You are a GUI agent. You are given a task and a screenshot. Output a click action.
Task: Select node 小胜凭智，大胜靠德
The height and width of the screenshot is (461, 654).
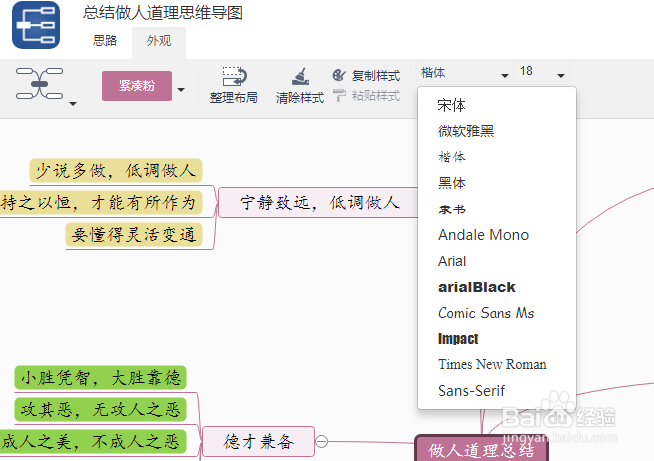101,378
